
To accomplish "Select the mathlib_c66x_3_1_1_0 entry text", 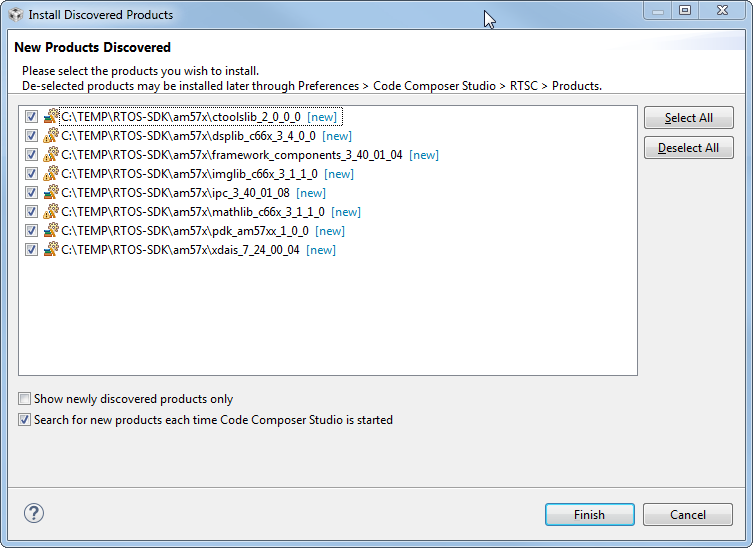I will [x=193, y=212].
